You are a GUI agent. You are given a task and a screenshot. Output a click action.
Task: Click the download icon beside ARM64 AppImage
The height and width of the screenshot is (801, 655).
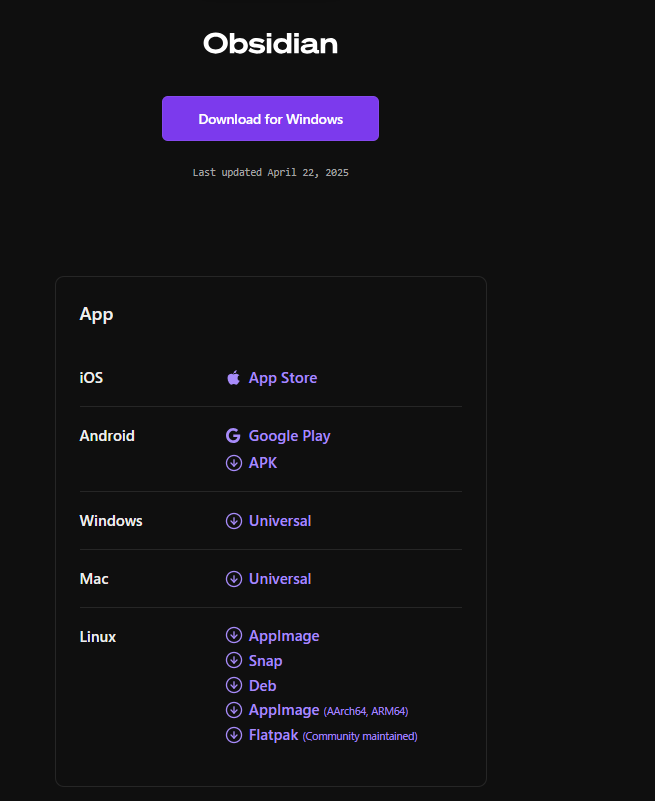(234, 711)
